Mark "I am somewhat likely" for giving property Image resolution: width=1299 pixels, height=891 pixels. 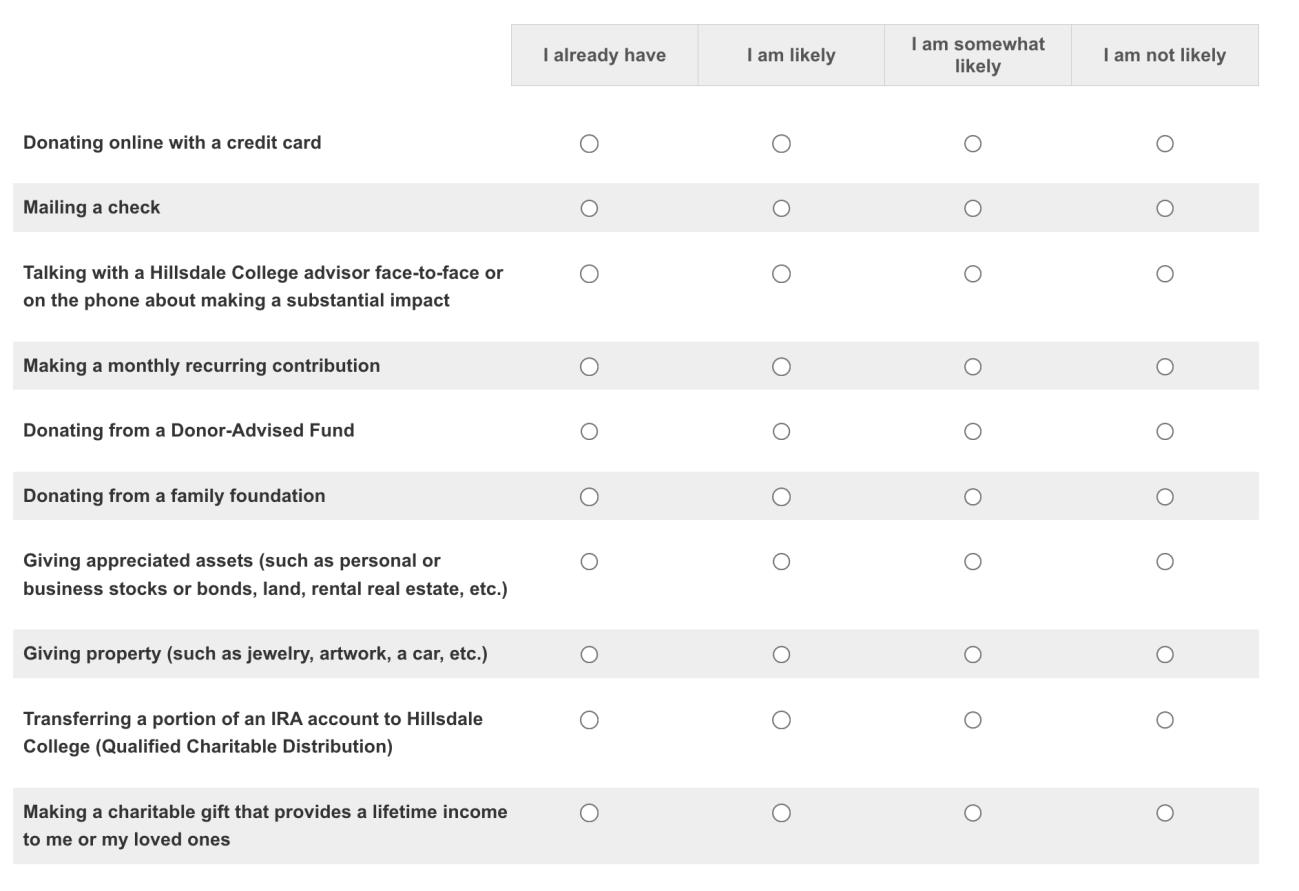[x=972, y=655]
